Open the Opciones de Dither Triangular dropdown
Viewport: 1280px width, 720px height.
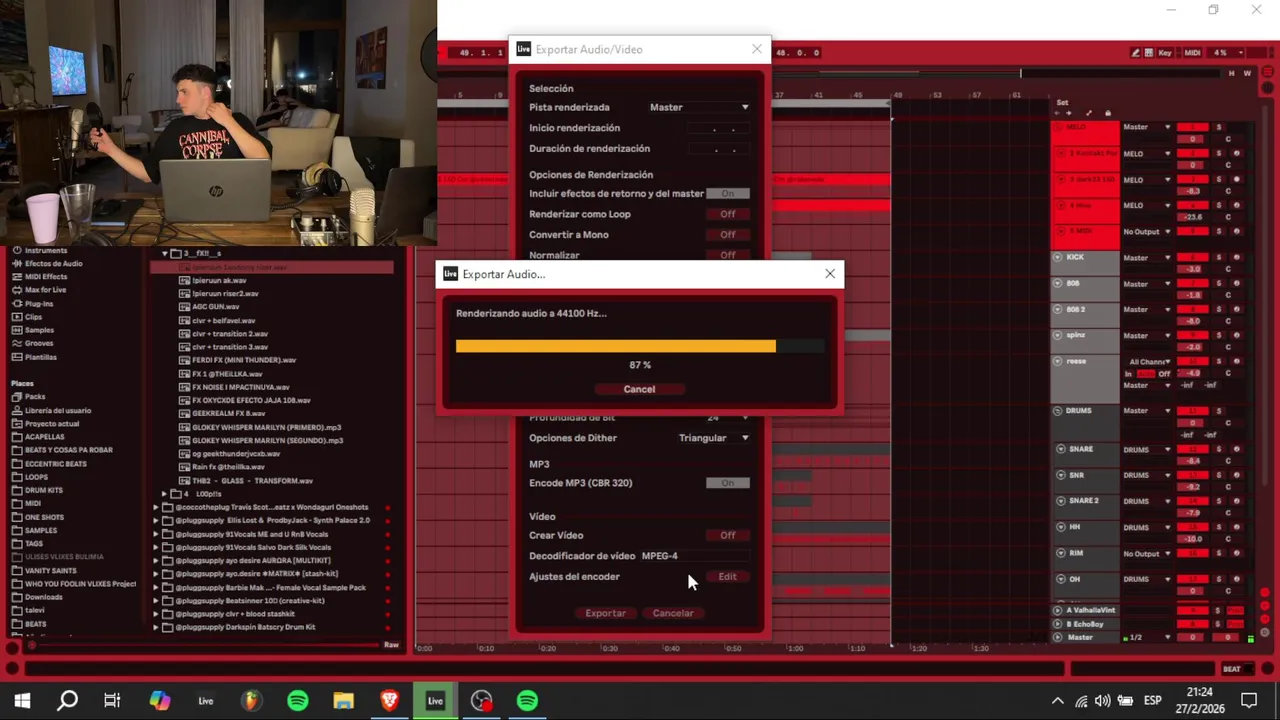click(x=713, y=438)
